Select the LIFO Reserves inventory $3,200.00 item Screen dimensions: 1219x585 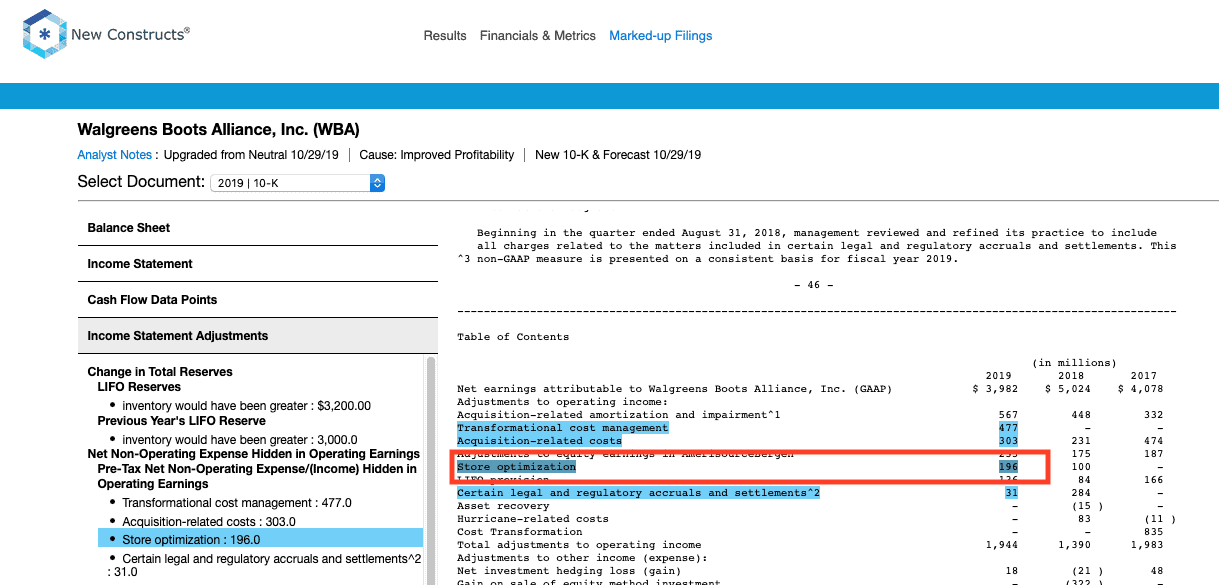[247, 406]
